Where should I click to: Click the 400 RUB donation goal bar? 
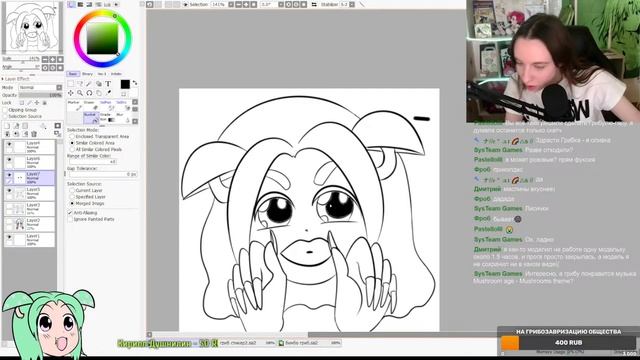tap(569, 343)
